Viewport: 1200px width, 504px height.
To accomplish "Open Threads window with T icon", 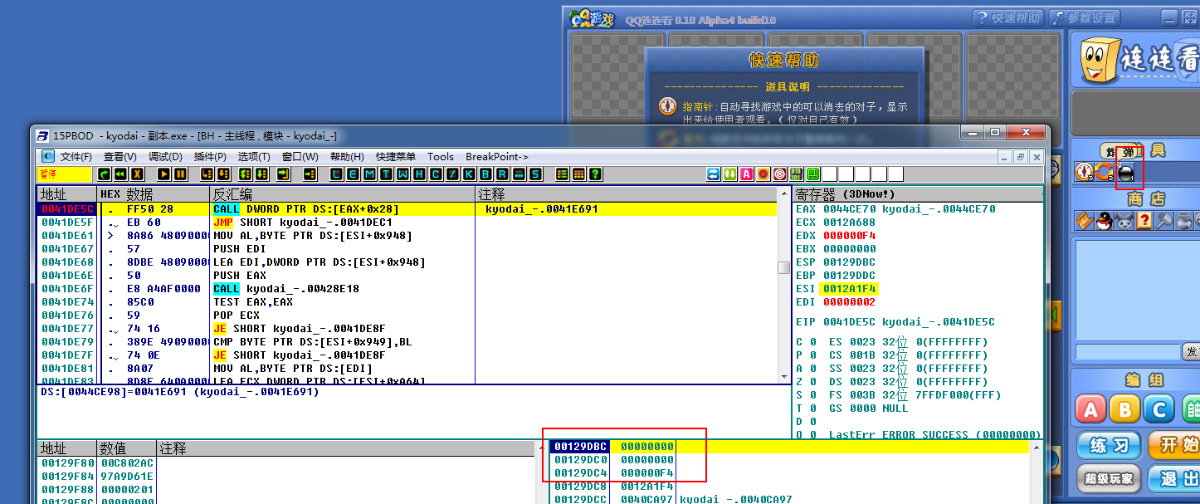I will 386,174.
